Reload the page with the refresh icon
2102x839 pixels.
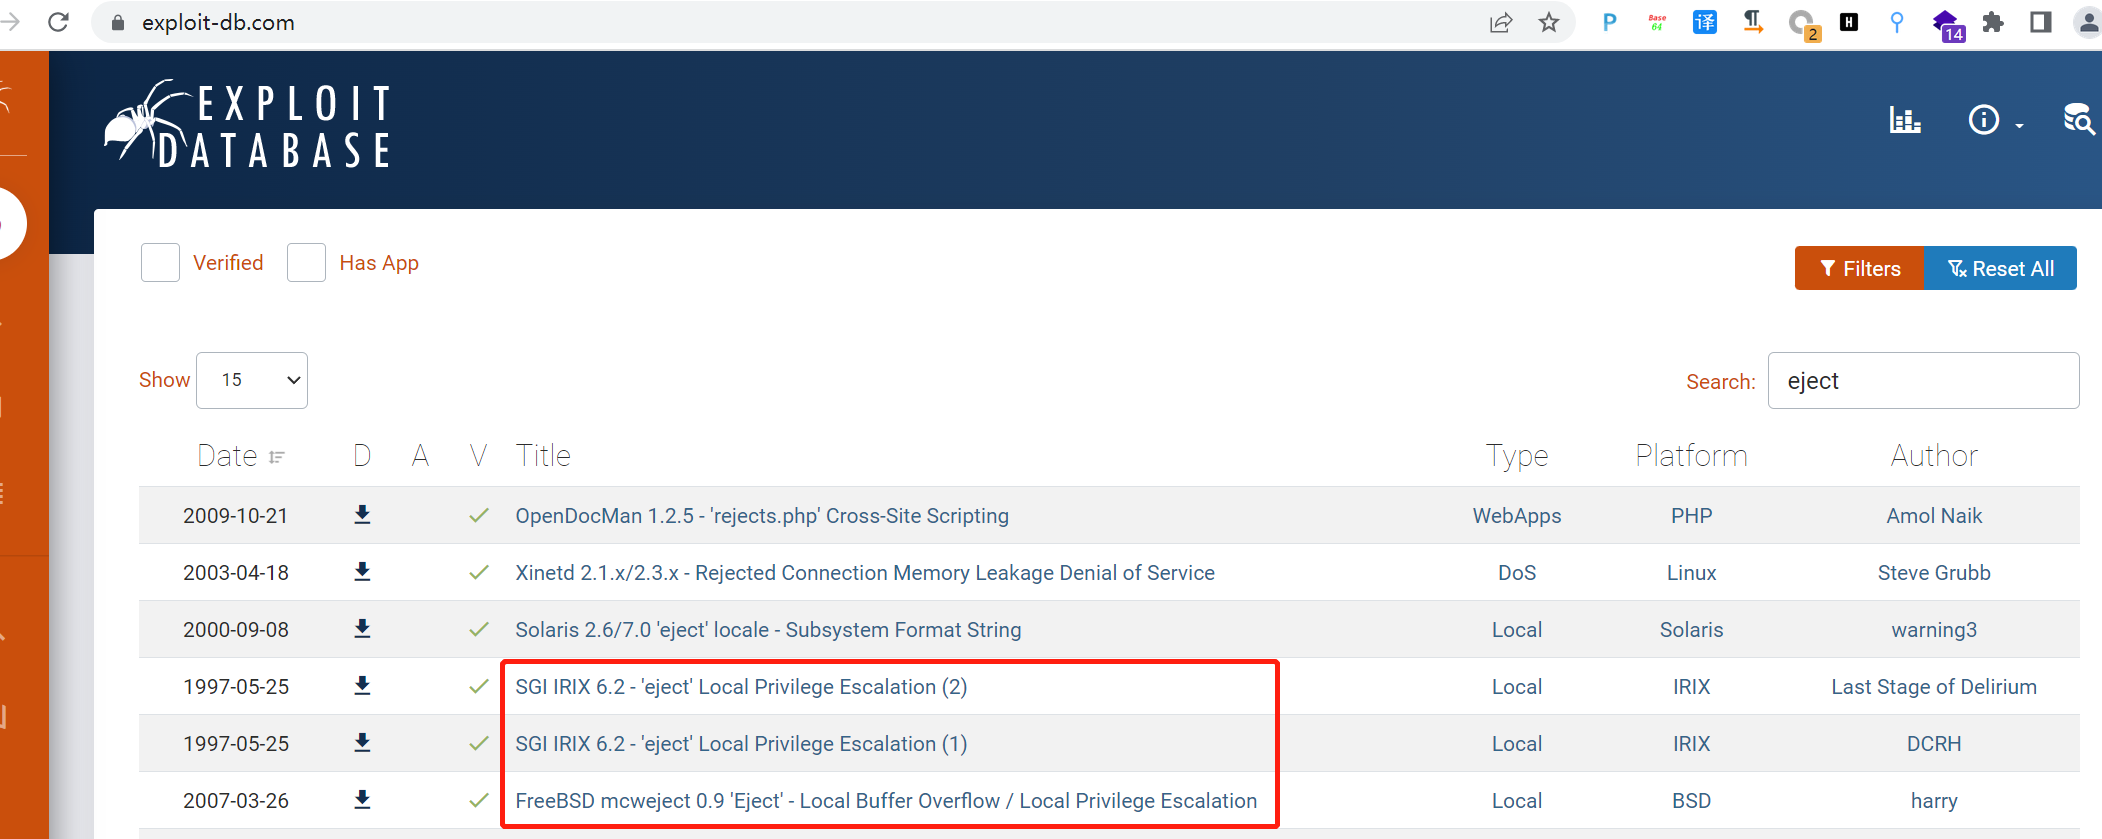pos(58,22)
